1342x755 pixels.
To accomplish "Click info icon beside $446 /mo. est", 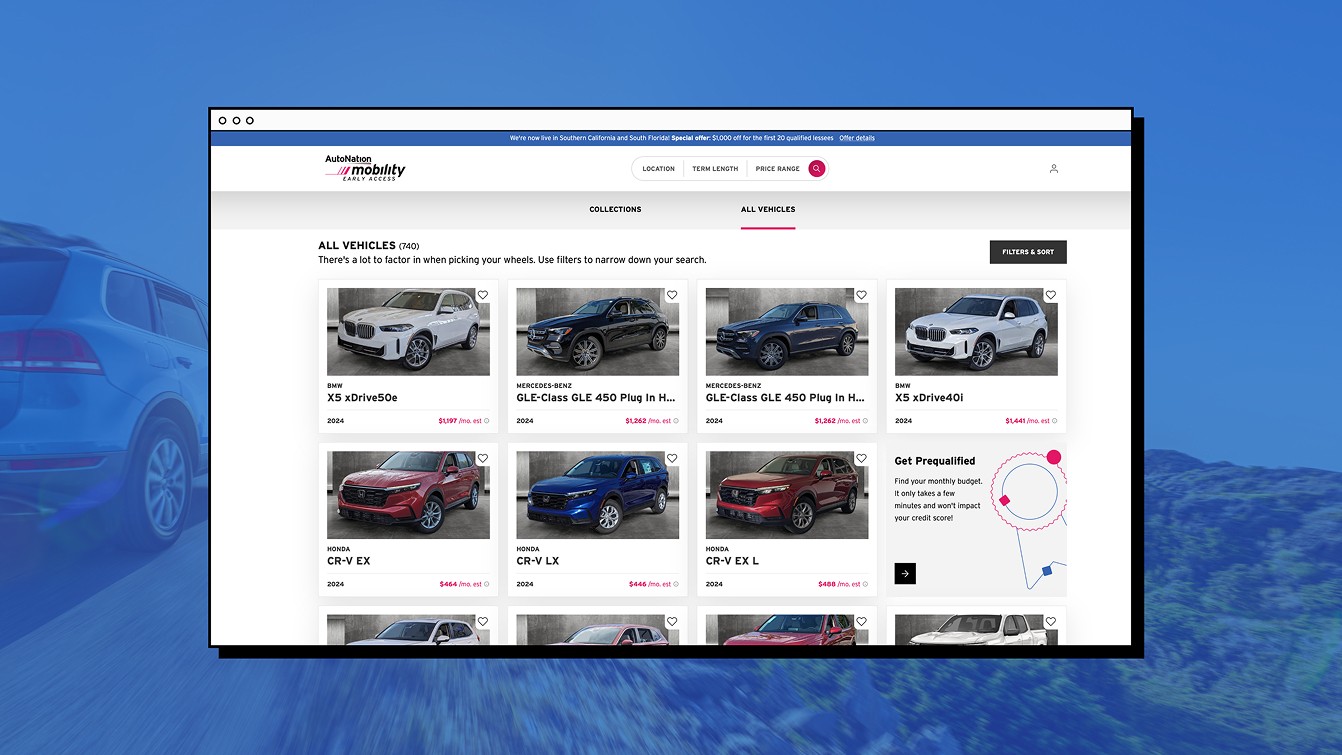I will coord(676,584).
